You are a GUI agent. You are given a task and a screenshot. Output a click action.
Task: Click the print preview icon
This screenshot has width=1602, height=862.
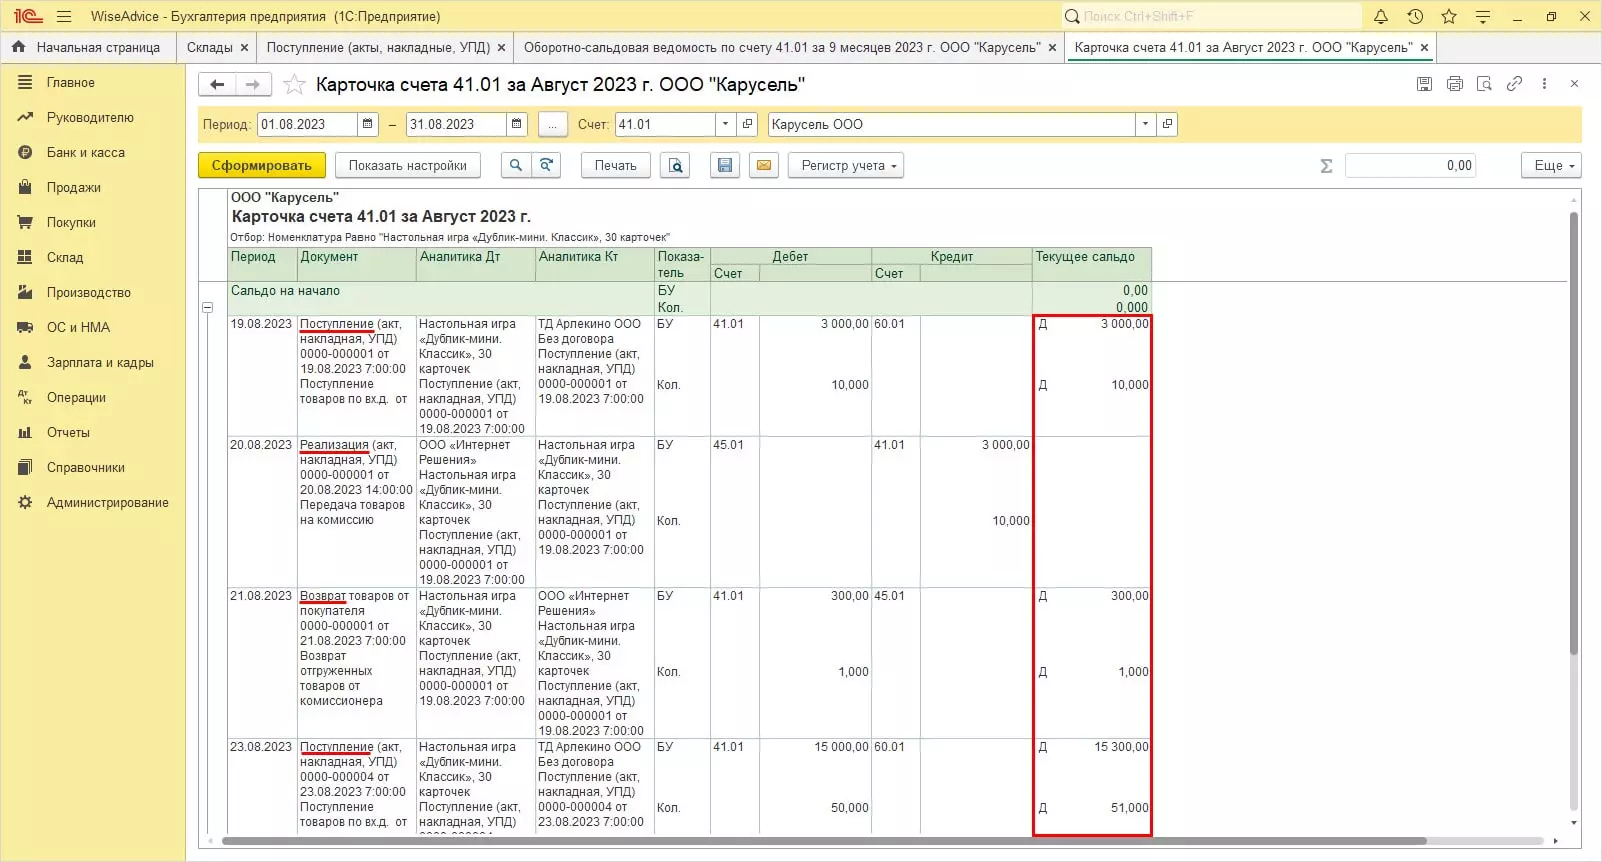click(675, 166)
